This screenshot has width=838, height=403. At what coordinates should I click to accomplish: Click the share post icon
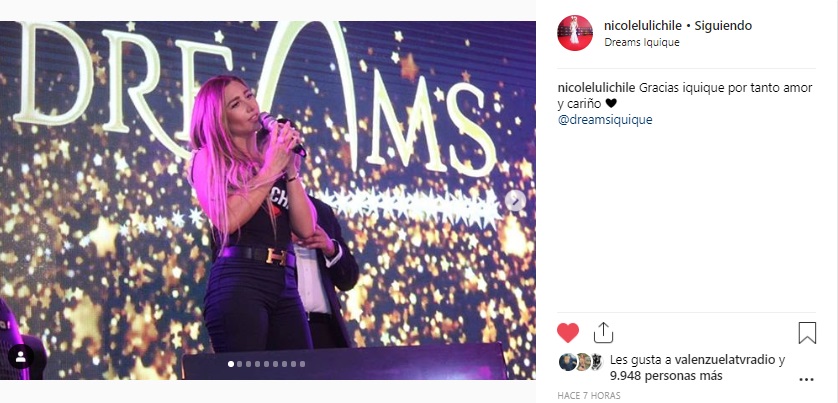coord(603,332)
